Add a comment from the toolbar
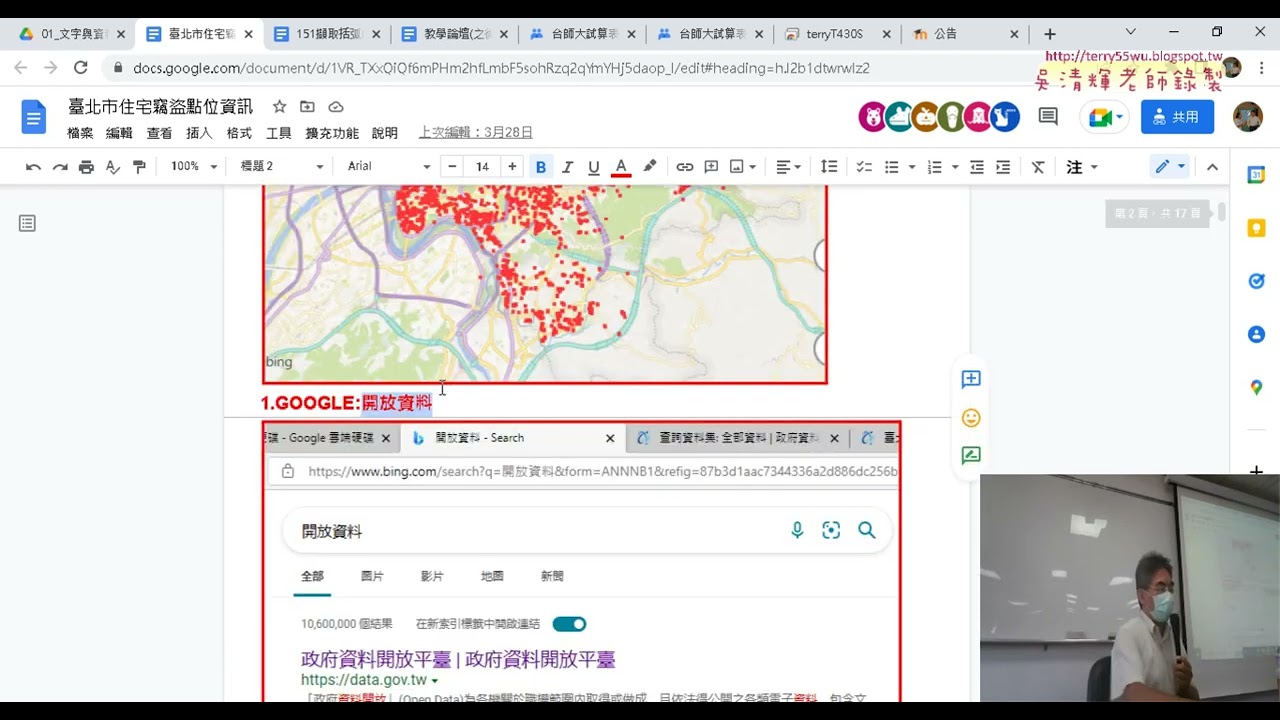Viewport: 1280px width, 720px height. pyautogui.click(x=711, y=167)
